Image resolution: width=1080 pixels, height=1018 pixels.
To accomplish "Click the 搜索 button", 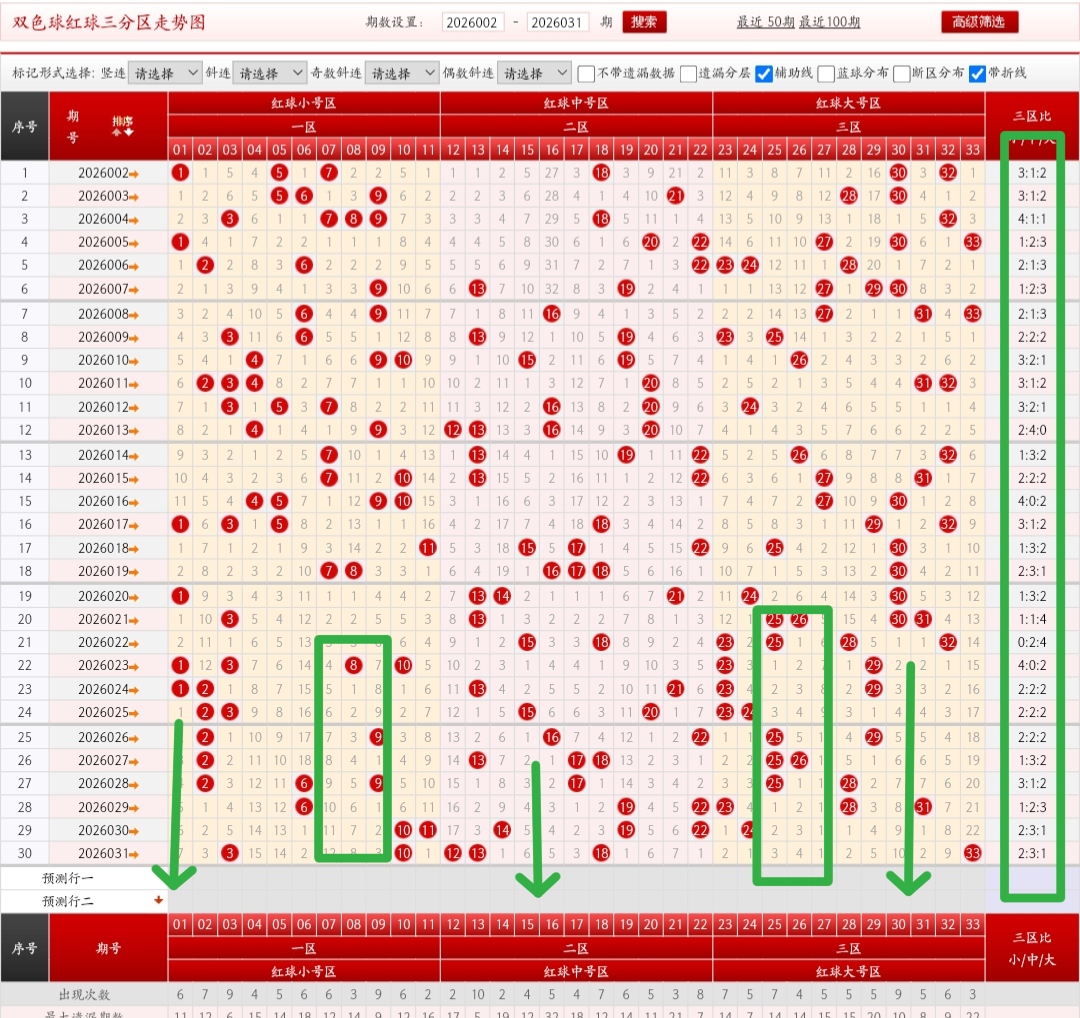I will 644,22.
